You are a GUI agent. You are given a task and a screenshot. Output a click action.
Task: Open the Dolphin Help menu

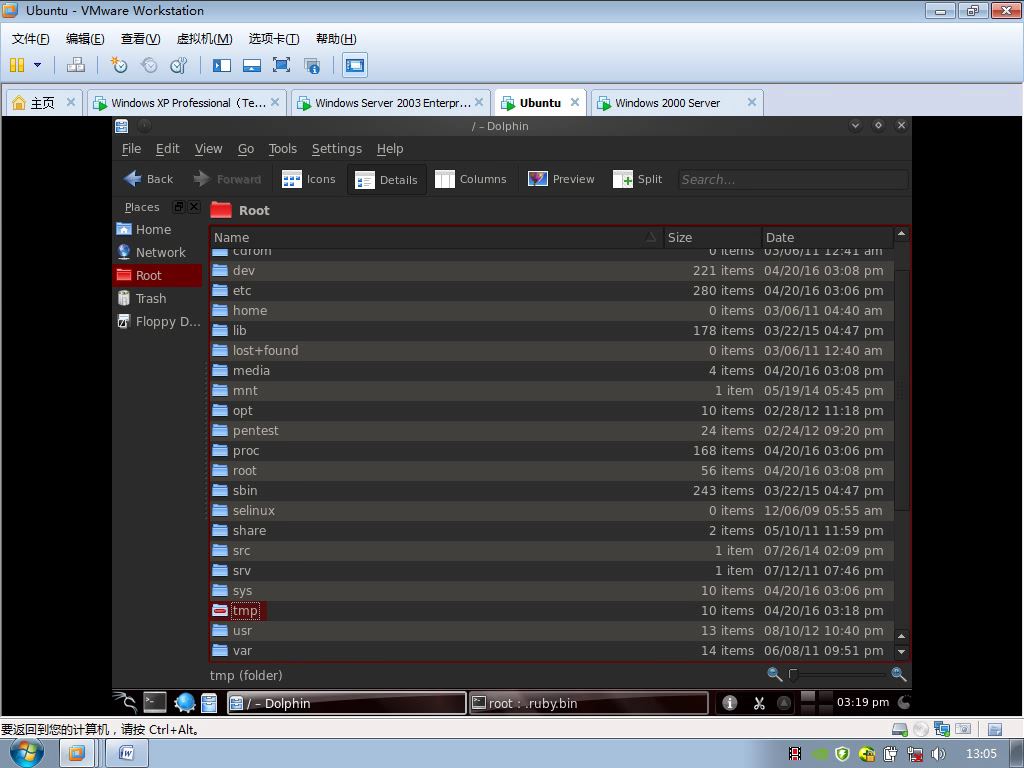(390, 149)
